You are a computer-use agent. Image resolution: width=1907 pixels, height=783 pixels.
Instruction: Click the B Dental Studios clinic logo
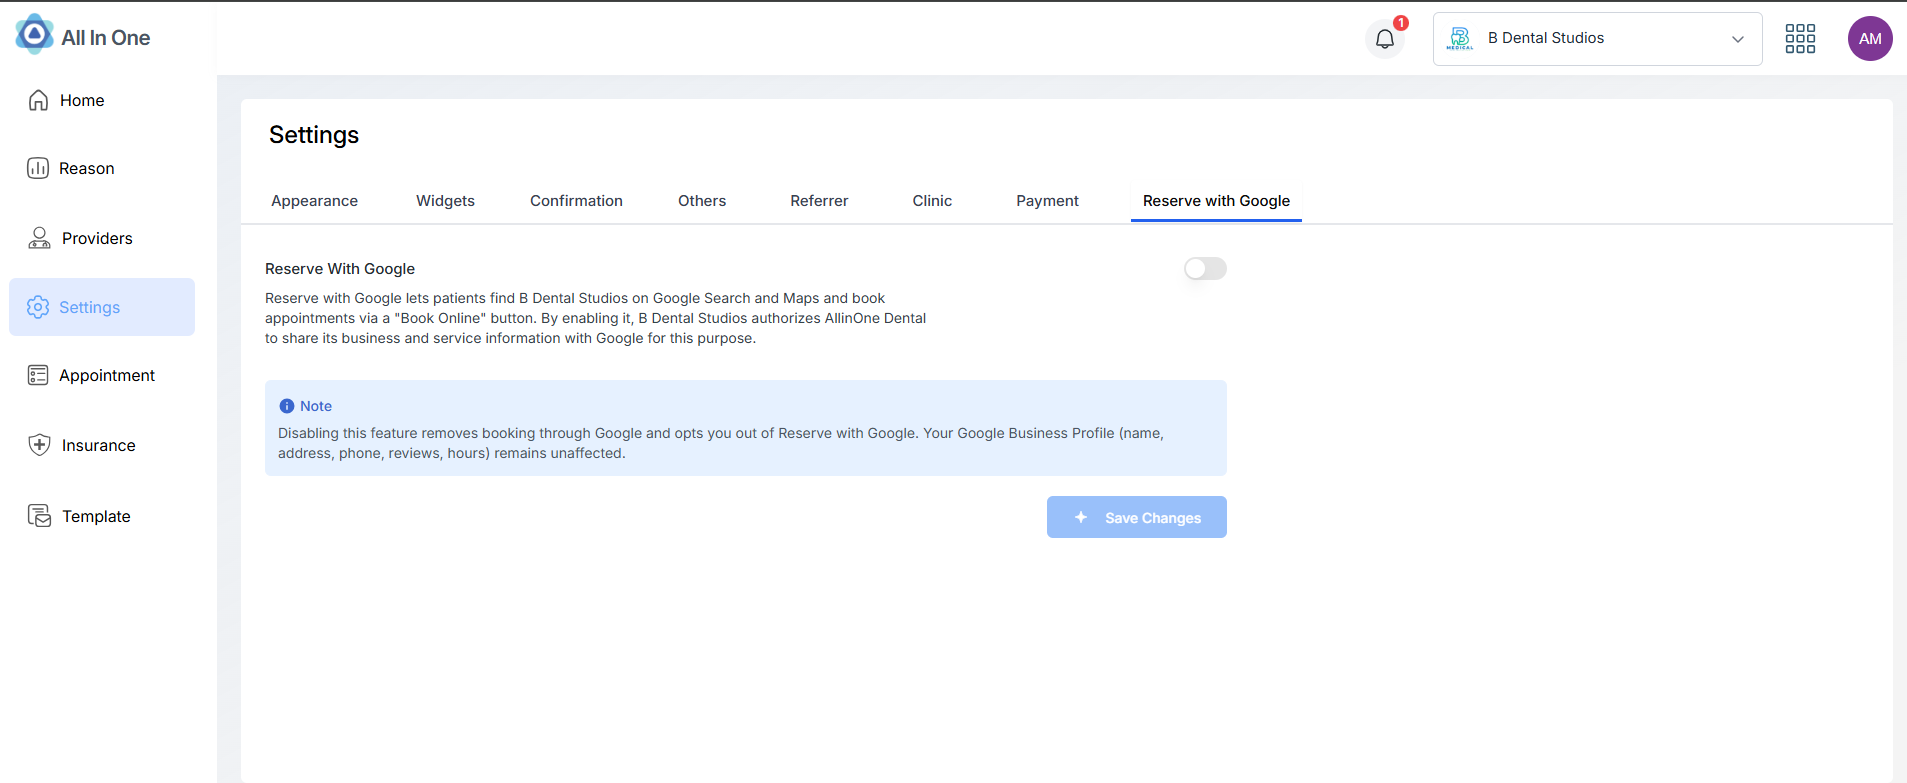(x=1460, y=39)
